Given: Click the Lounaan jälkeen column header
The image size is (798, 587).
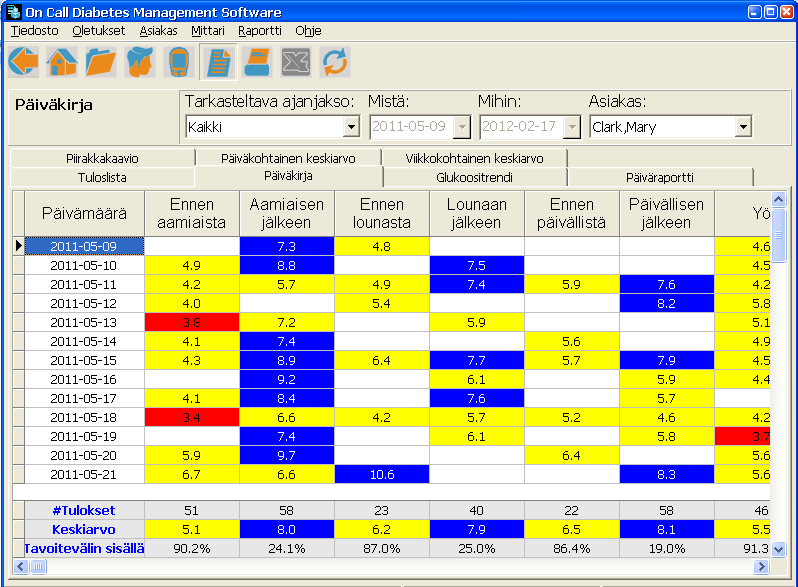Looking at the screenshot, I should coord(477,213).
